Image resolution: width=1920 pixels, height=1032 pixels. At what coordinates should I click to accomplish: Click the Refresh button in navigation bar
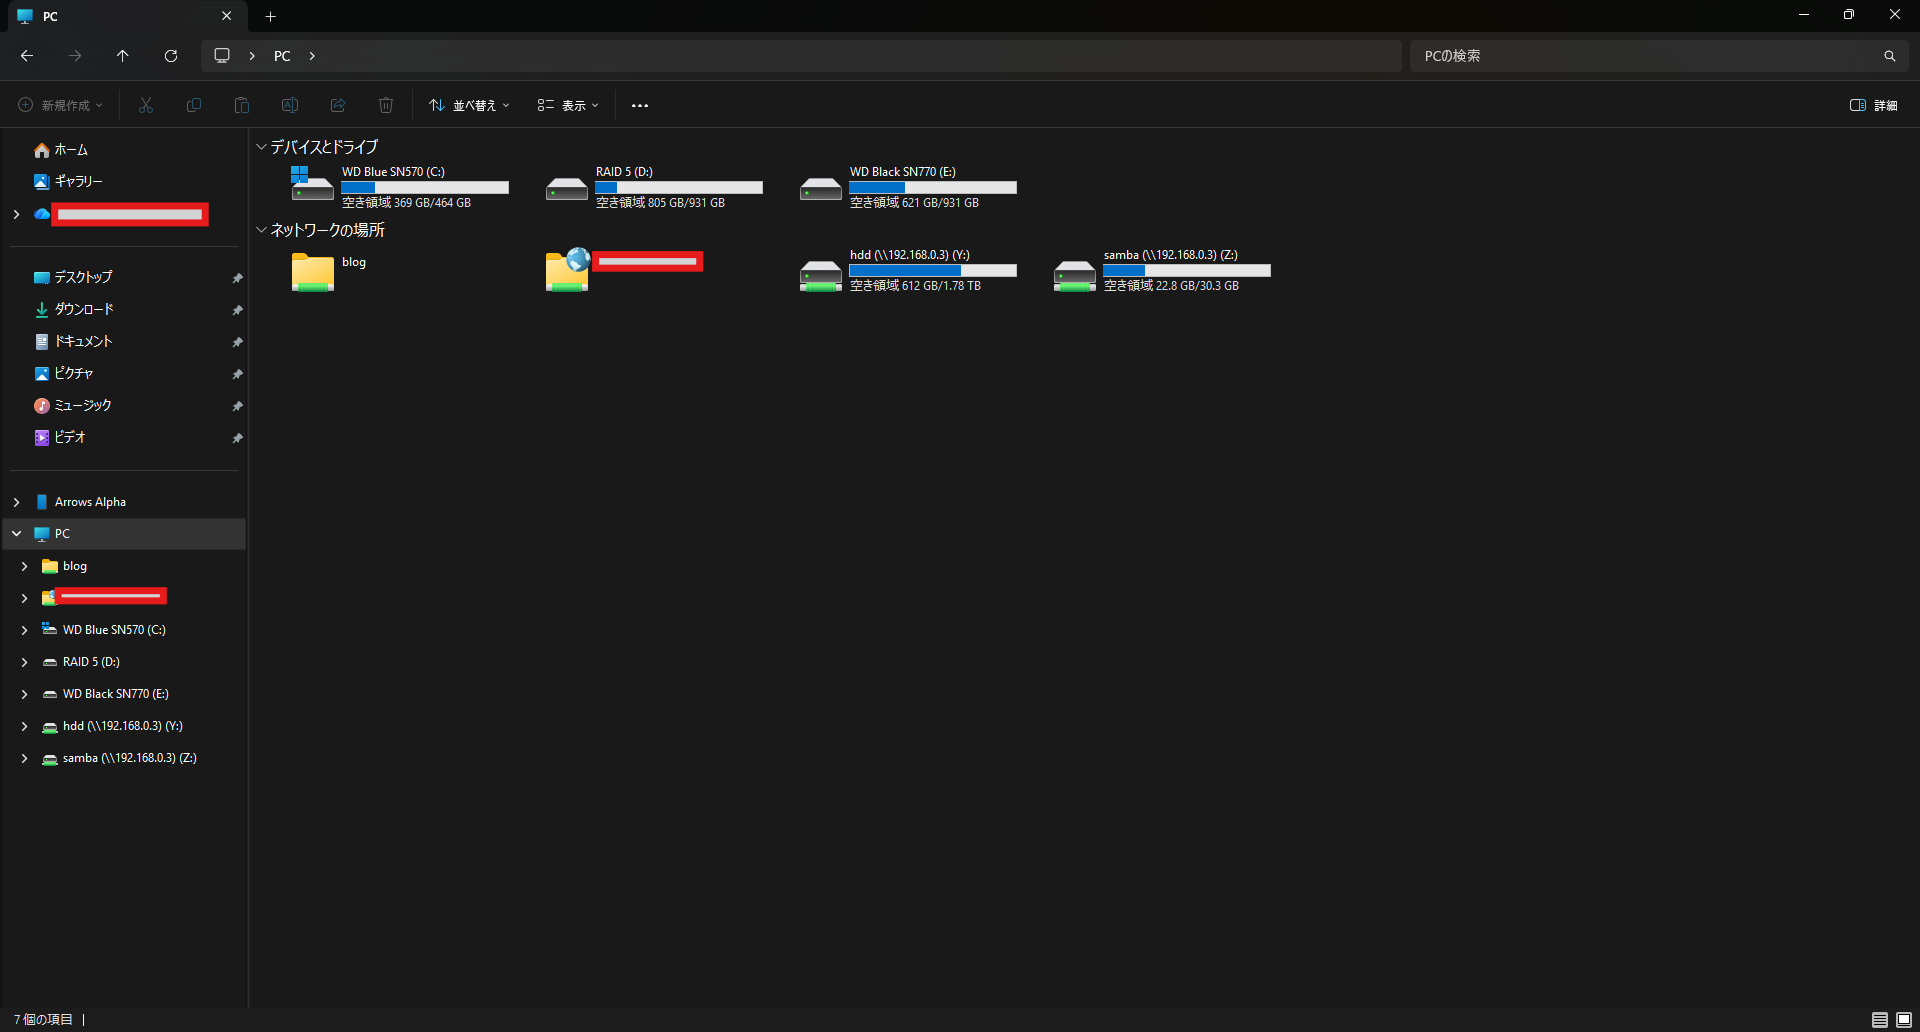(171, 56)
